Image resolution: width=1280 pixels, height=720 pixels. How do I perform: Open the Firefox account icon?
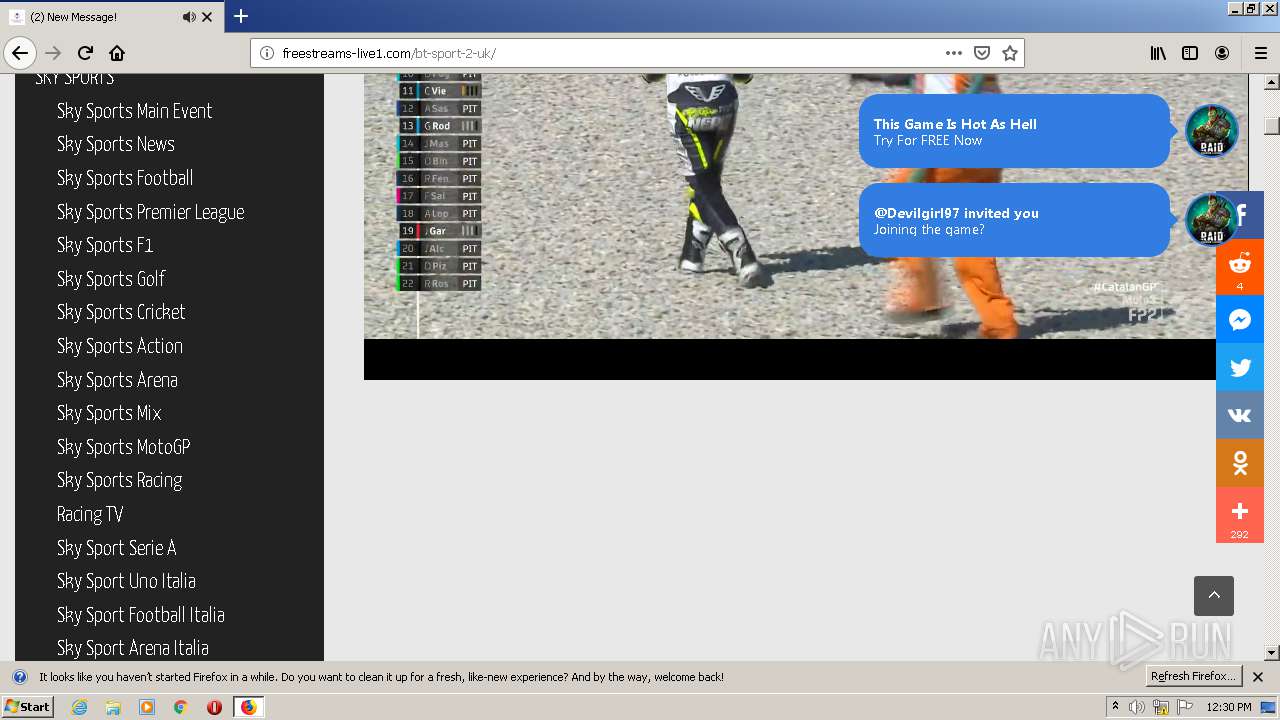click(1222, 53)
